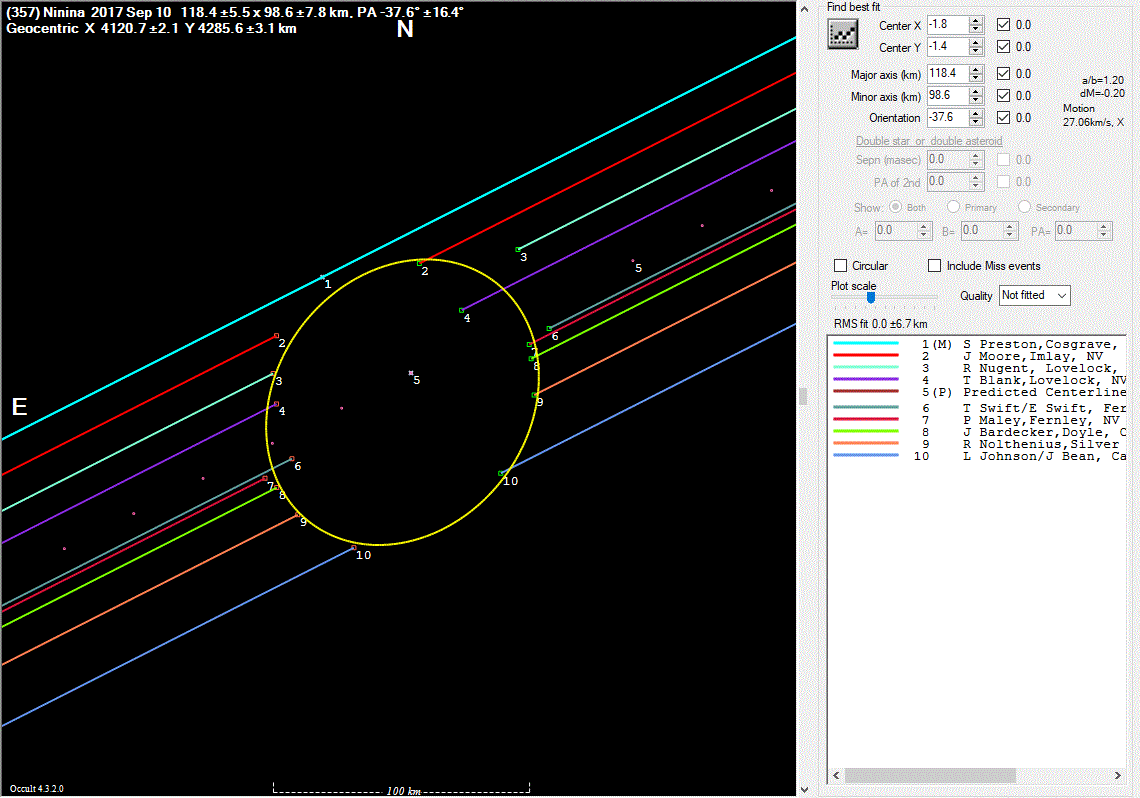Click the left arrow of the legend scrollbar
1140x798 pixels.
[836, 776]
